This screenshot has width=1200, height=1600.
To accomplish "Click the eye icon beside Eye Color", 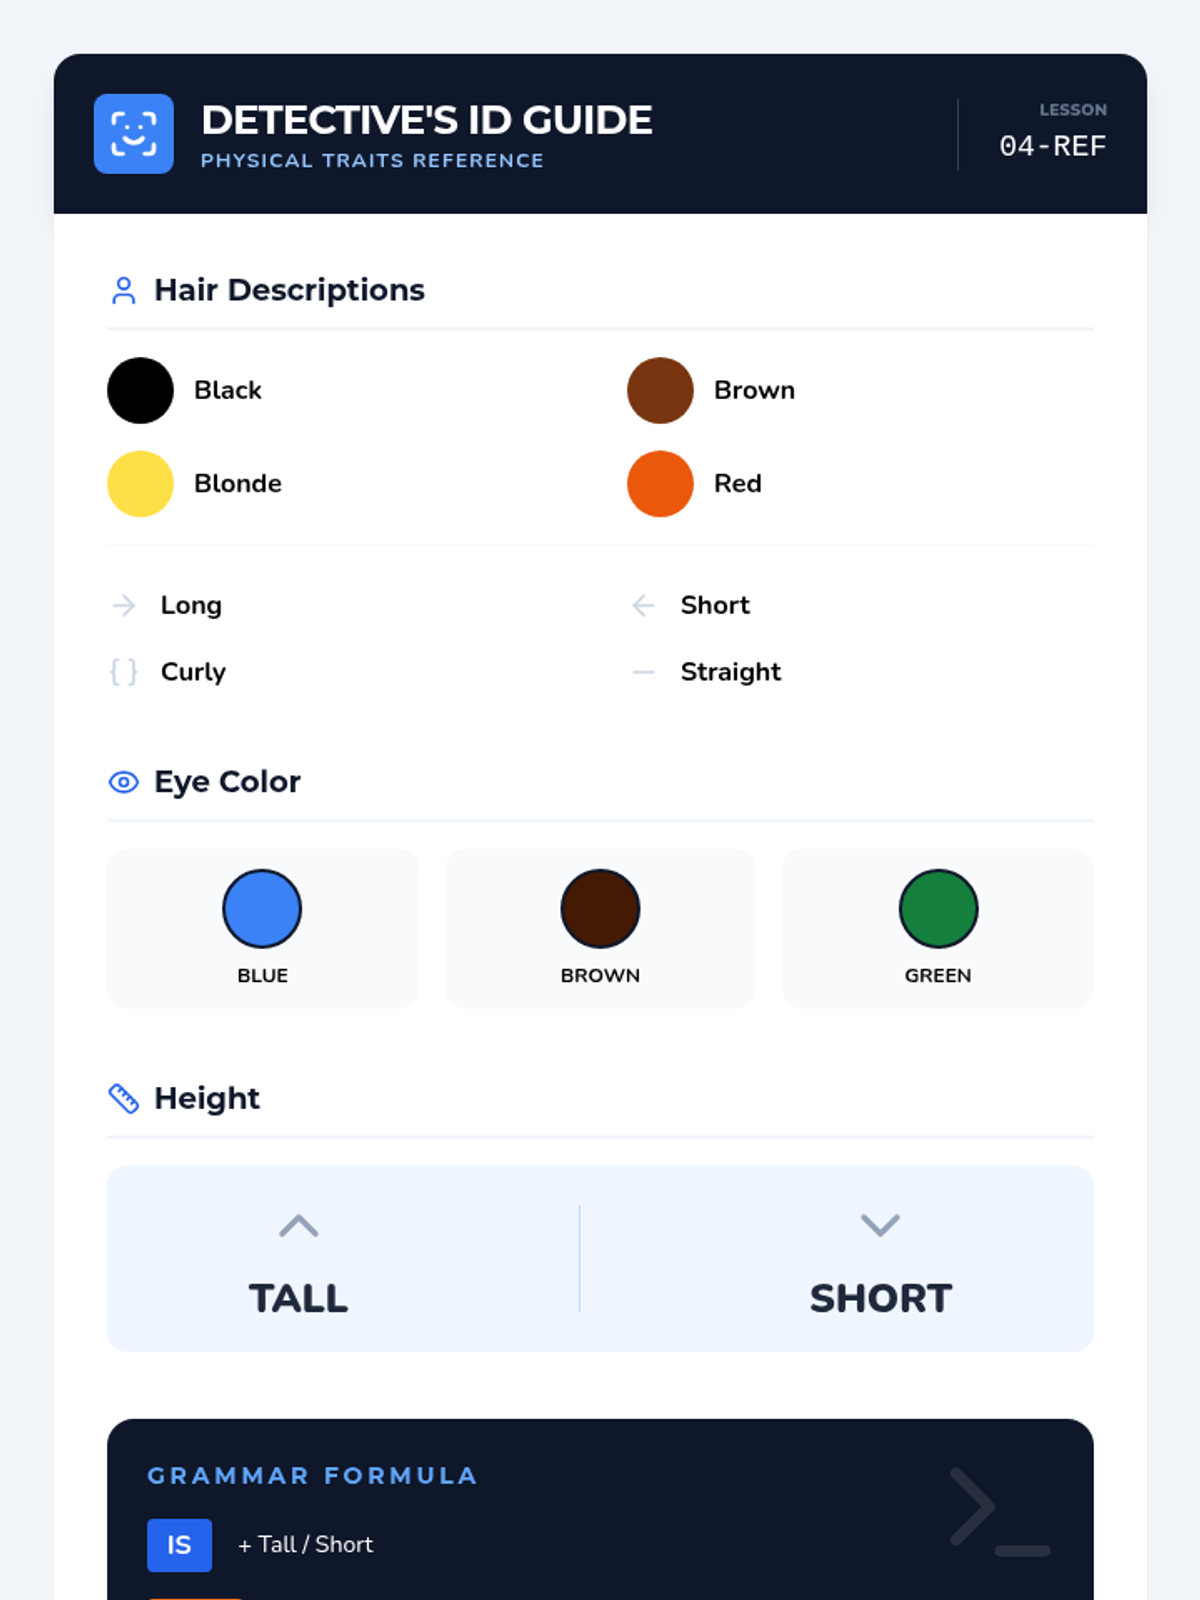I will click(124, 782).
